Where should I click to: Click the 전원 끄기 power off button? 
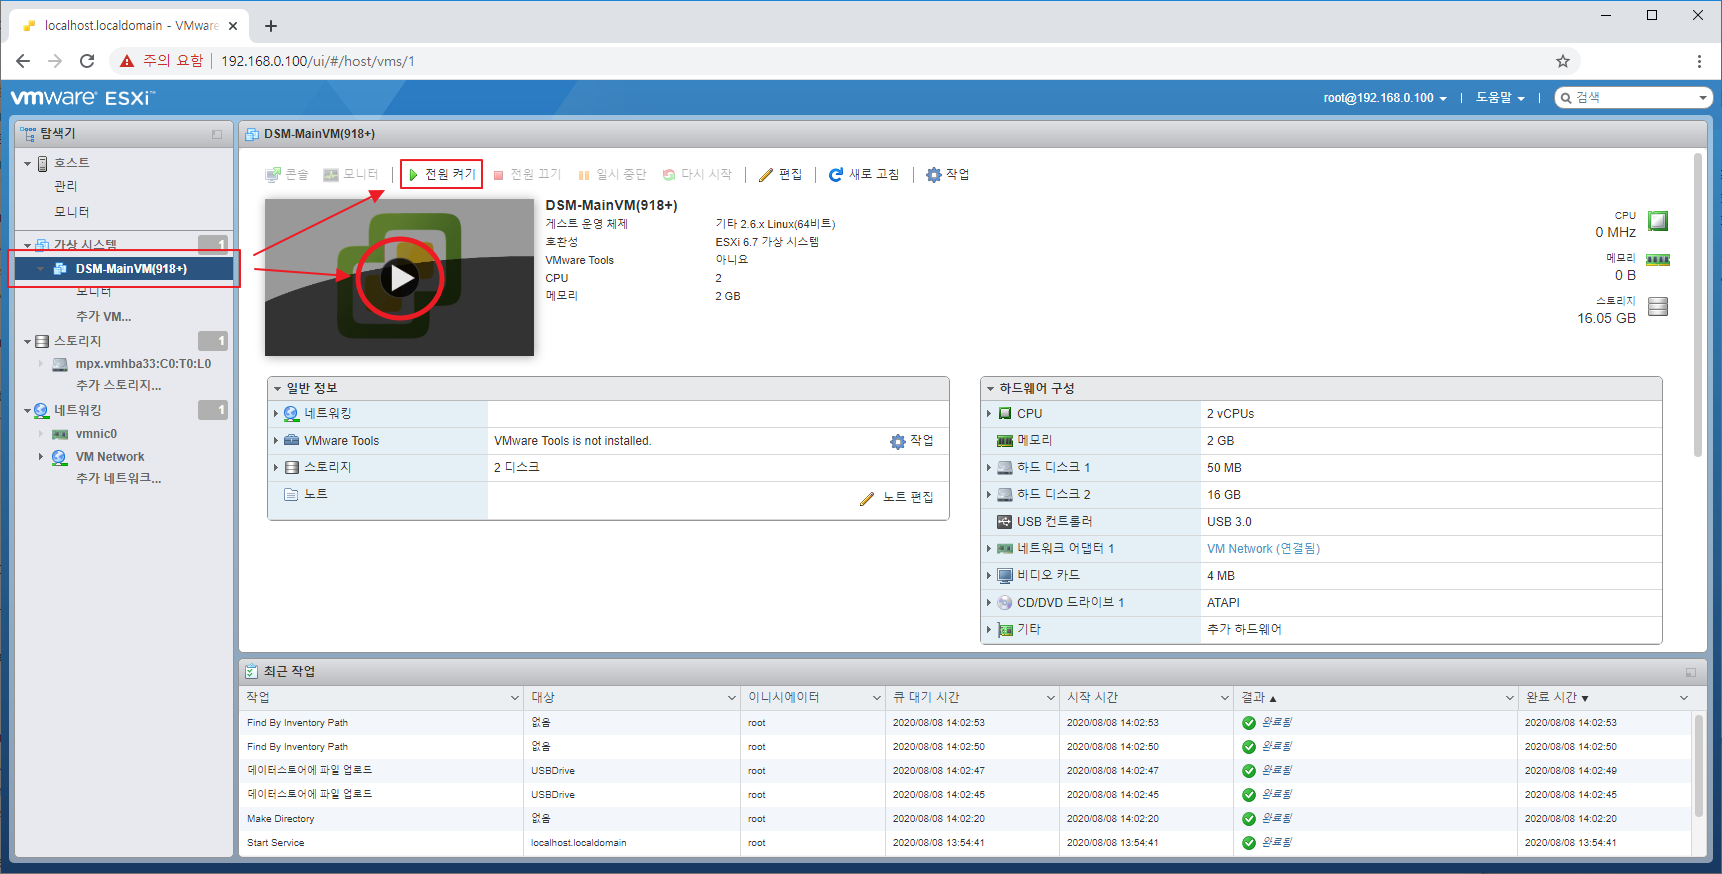coord(527,174)
